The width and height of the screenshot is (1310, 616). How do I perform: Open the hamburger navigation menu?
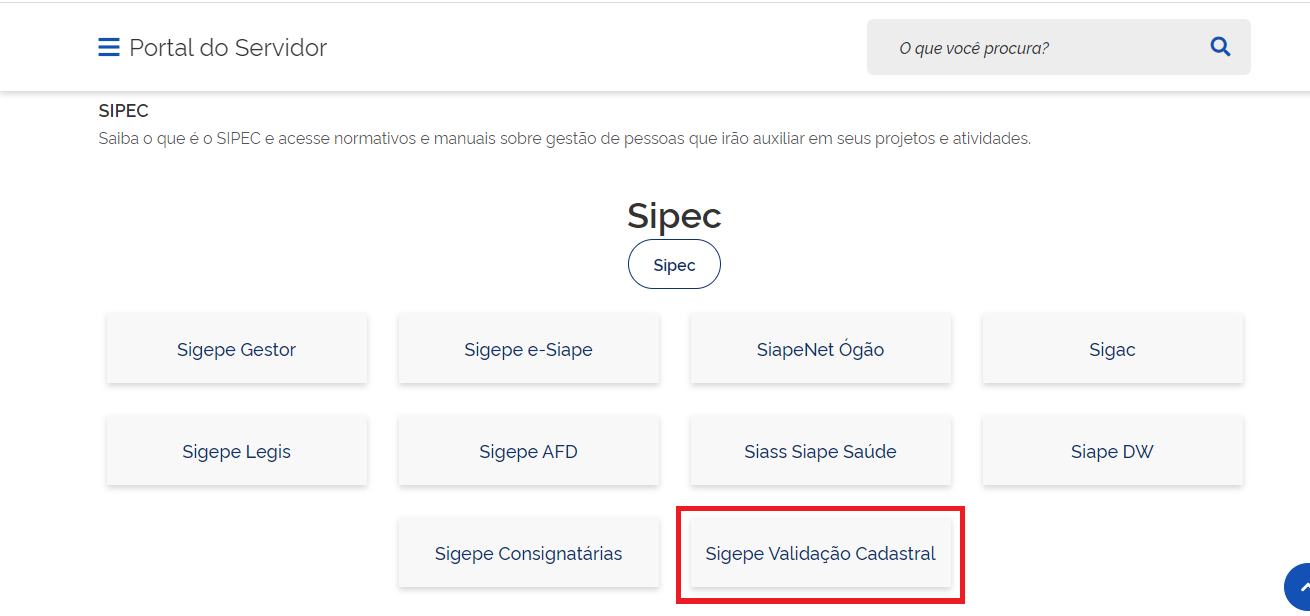(108, 47)
